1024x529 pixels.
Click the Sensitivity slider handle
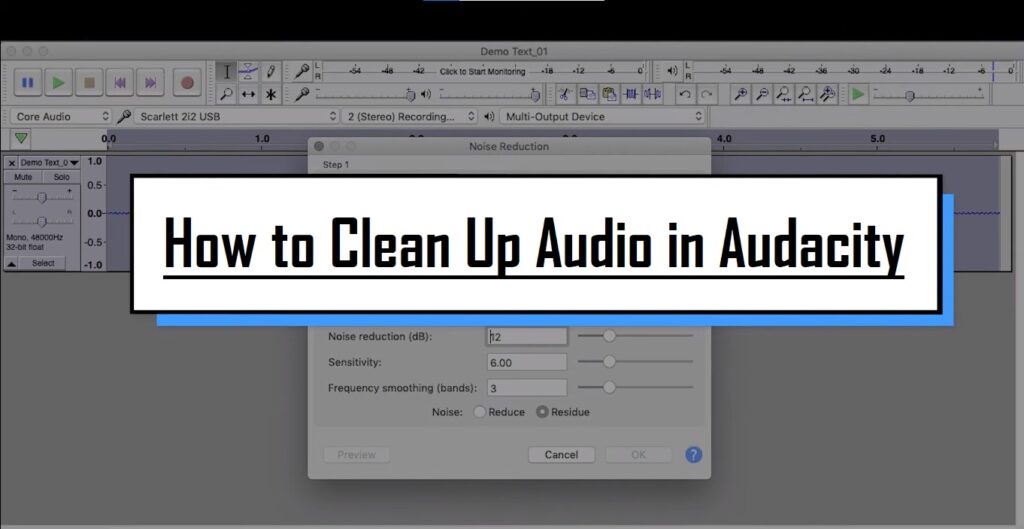coord(609,362)
